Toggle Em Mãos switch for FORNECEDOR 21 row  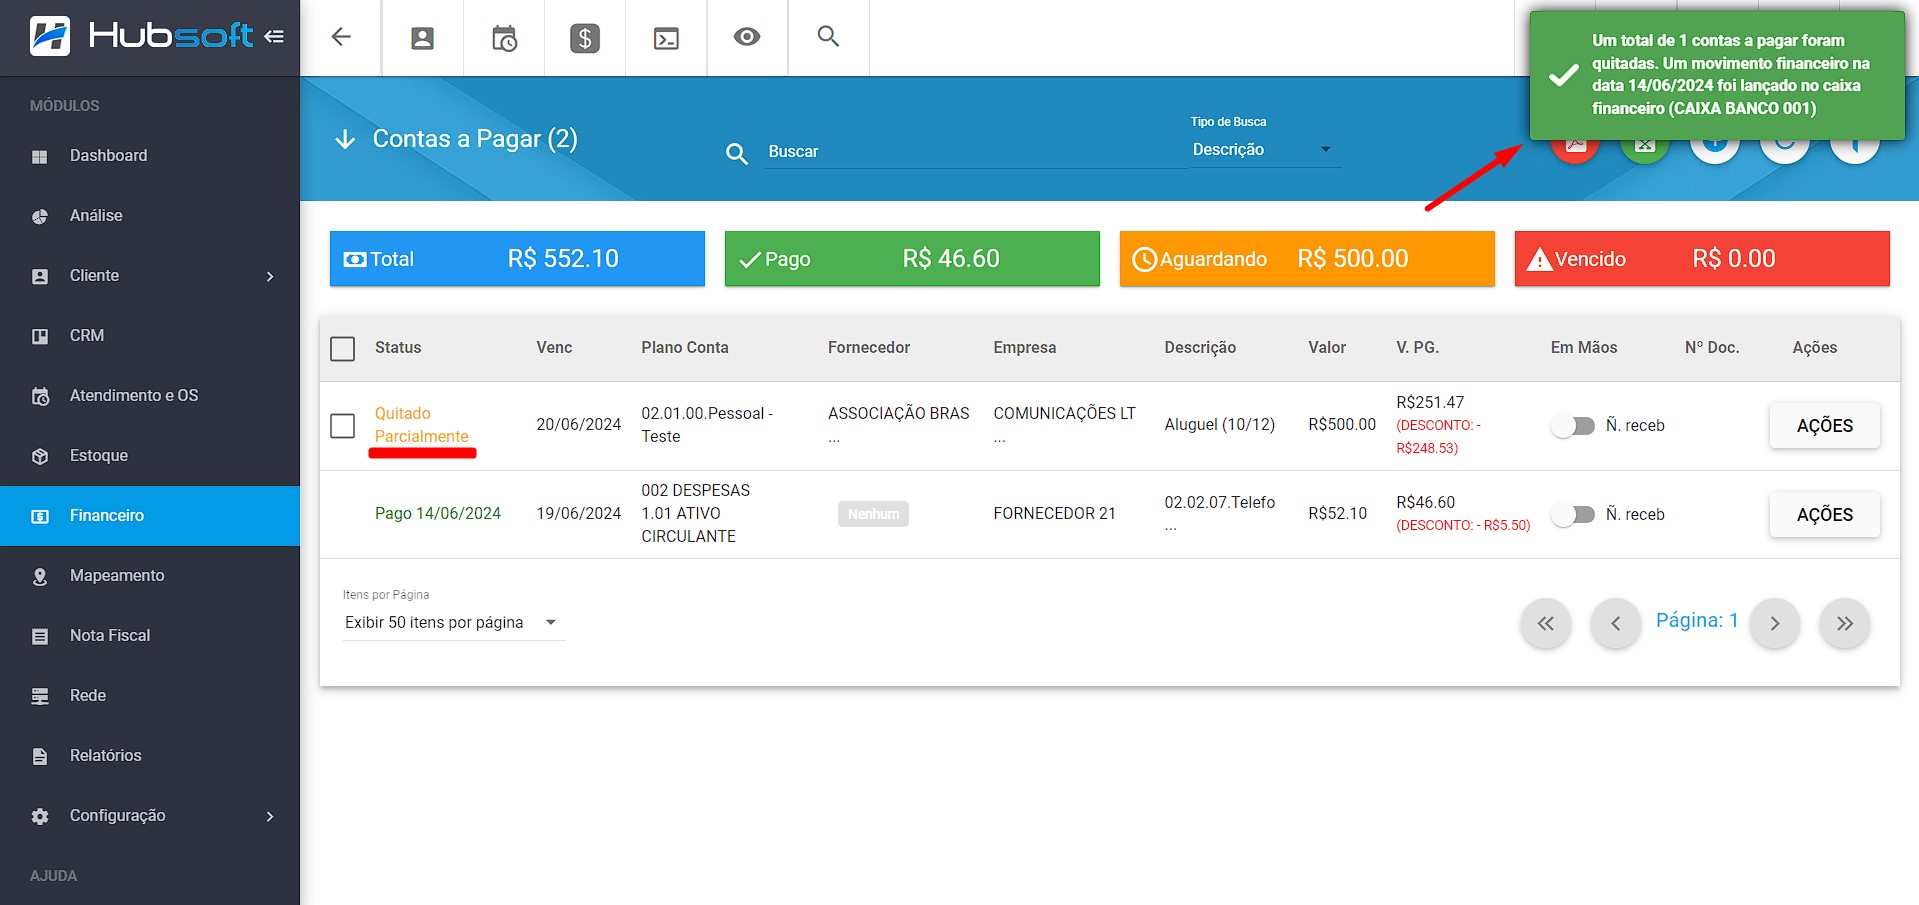coord(1574,515)
